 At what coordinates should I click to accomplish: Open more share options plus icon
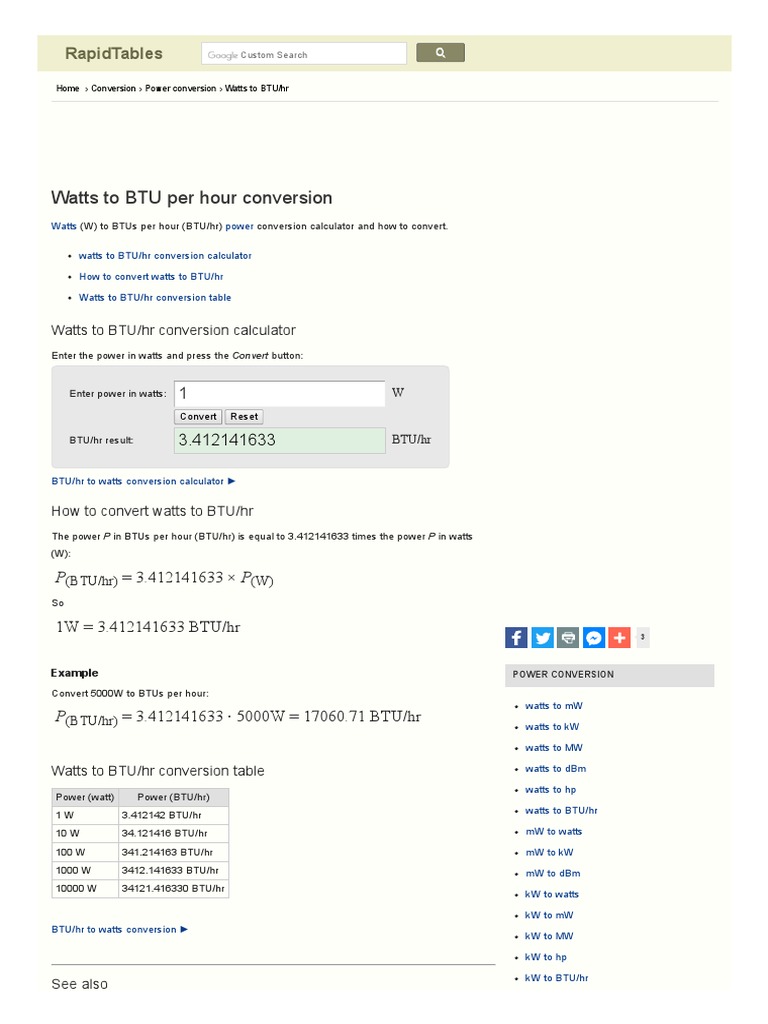[x=619, y=637]
